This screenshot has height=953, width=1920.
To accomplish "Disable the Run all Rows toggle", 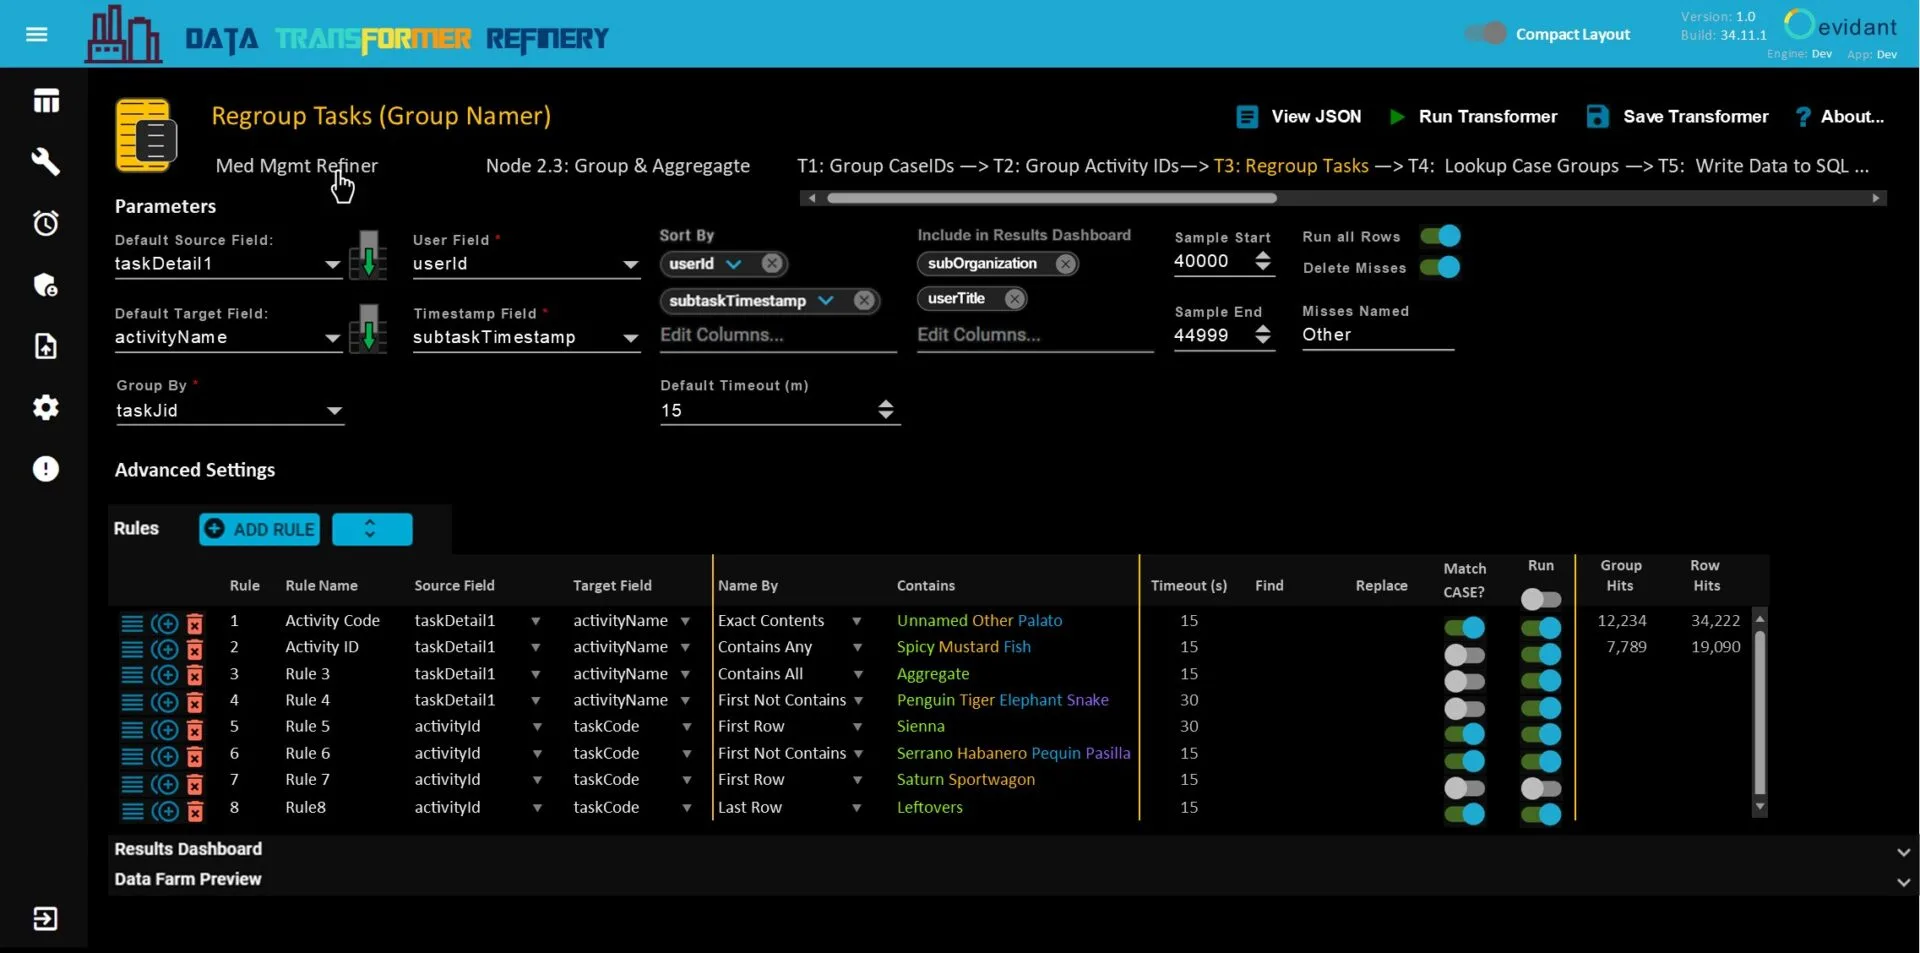I will point(1441,237).
